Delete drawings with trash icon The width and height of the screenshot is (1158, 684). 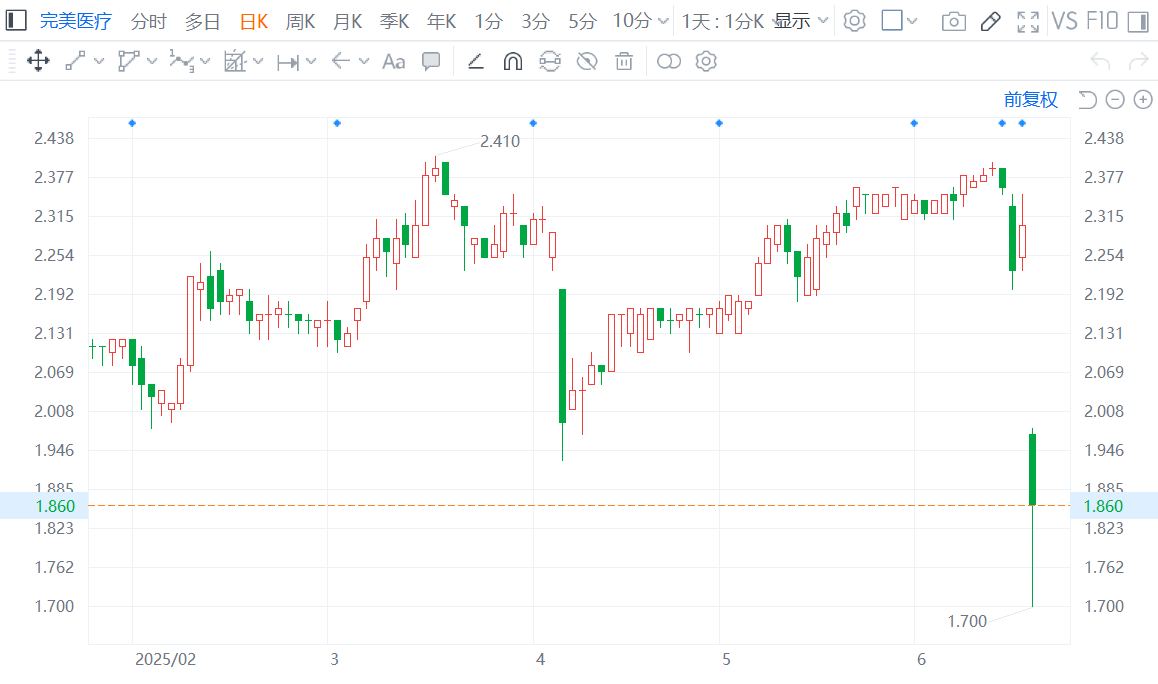[x=624, y=61]
